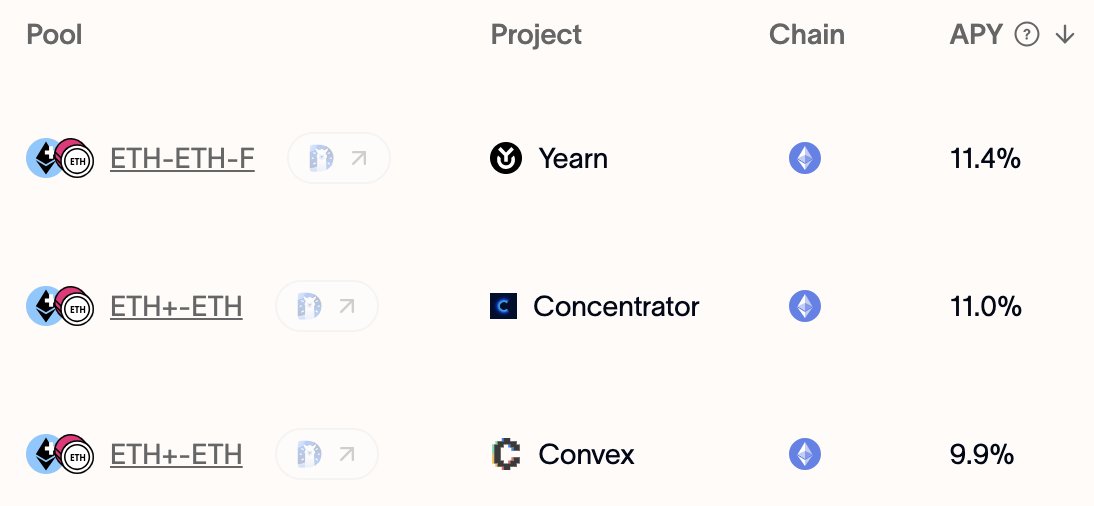Click the Convex project logo icon
The height and width of the screenshot is (506, 1094).
coord(506,454)
